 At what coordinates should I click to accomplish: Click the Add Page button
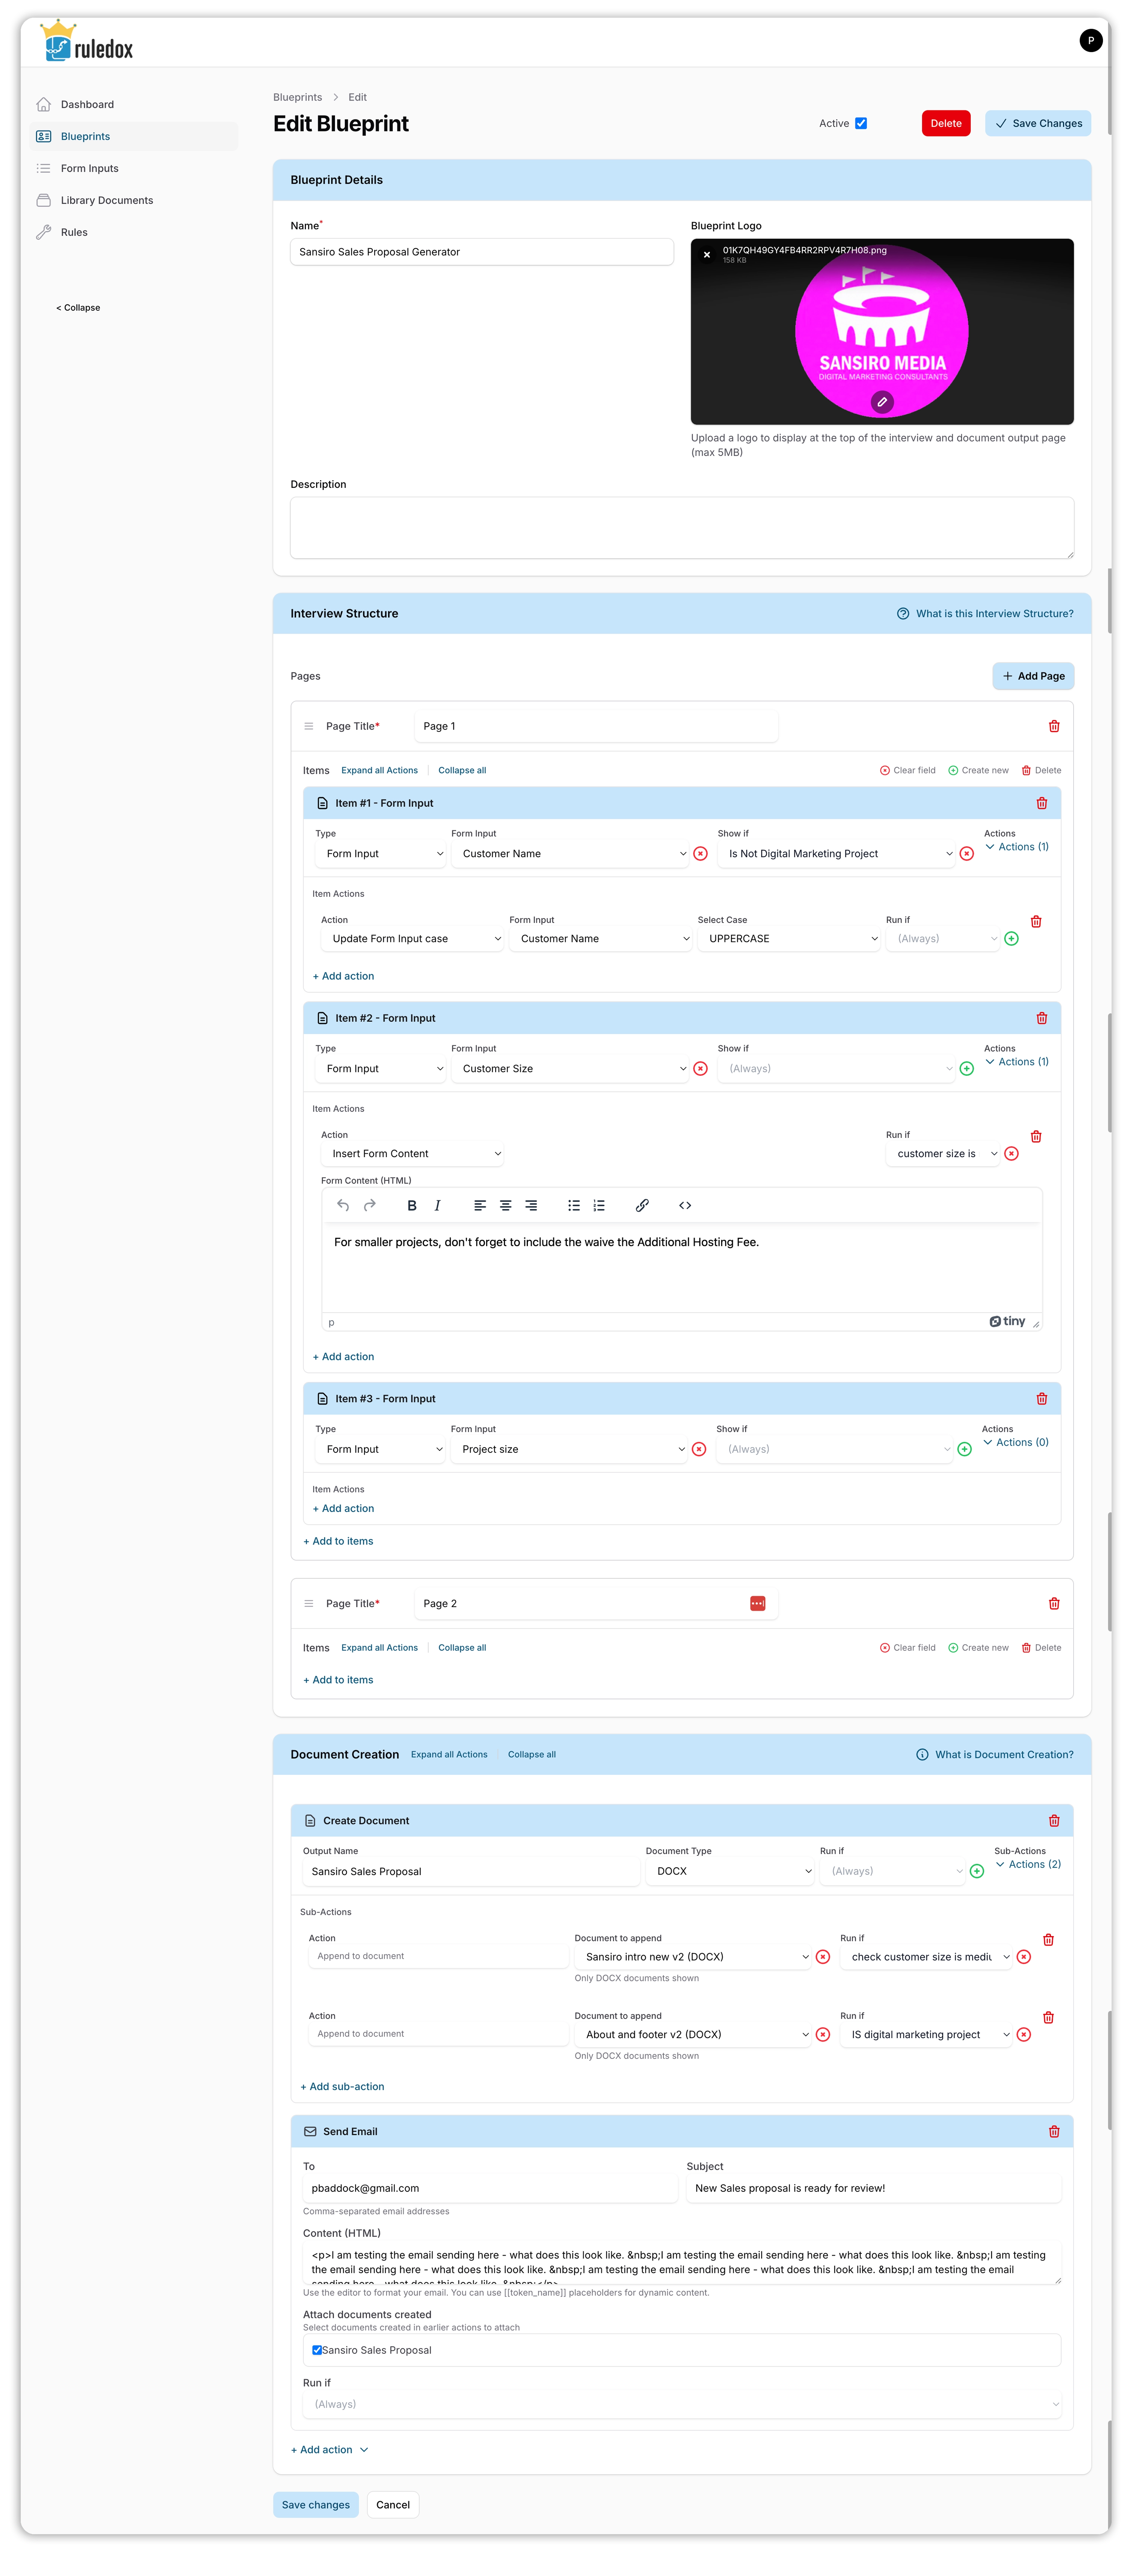click(1032, 676)
